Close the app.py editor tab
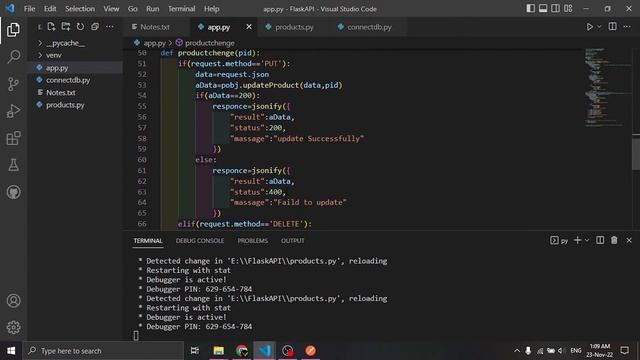640x360 pixels. pyautogui.click(x=249, y=27)
